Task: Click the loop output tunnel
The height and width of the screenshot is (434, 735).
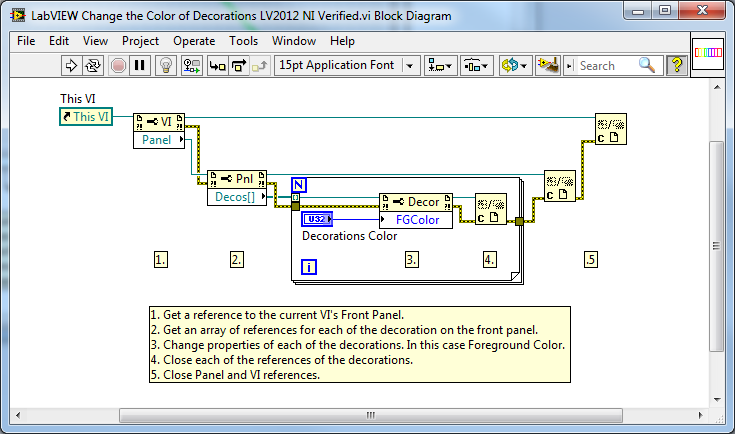Action: coord(519,221)
